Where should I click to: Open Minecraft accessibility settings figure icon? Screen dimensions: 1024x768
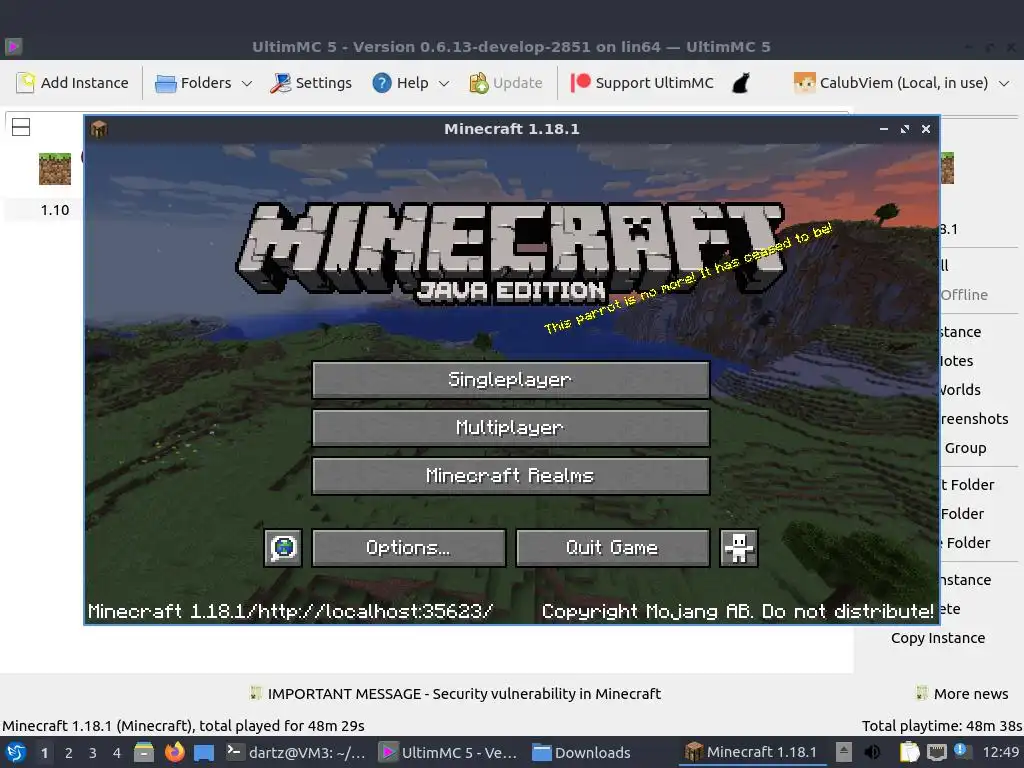[739, 547]
